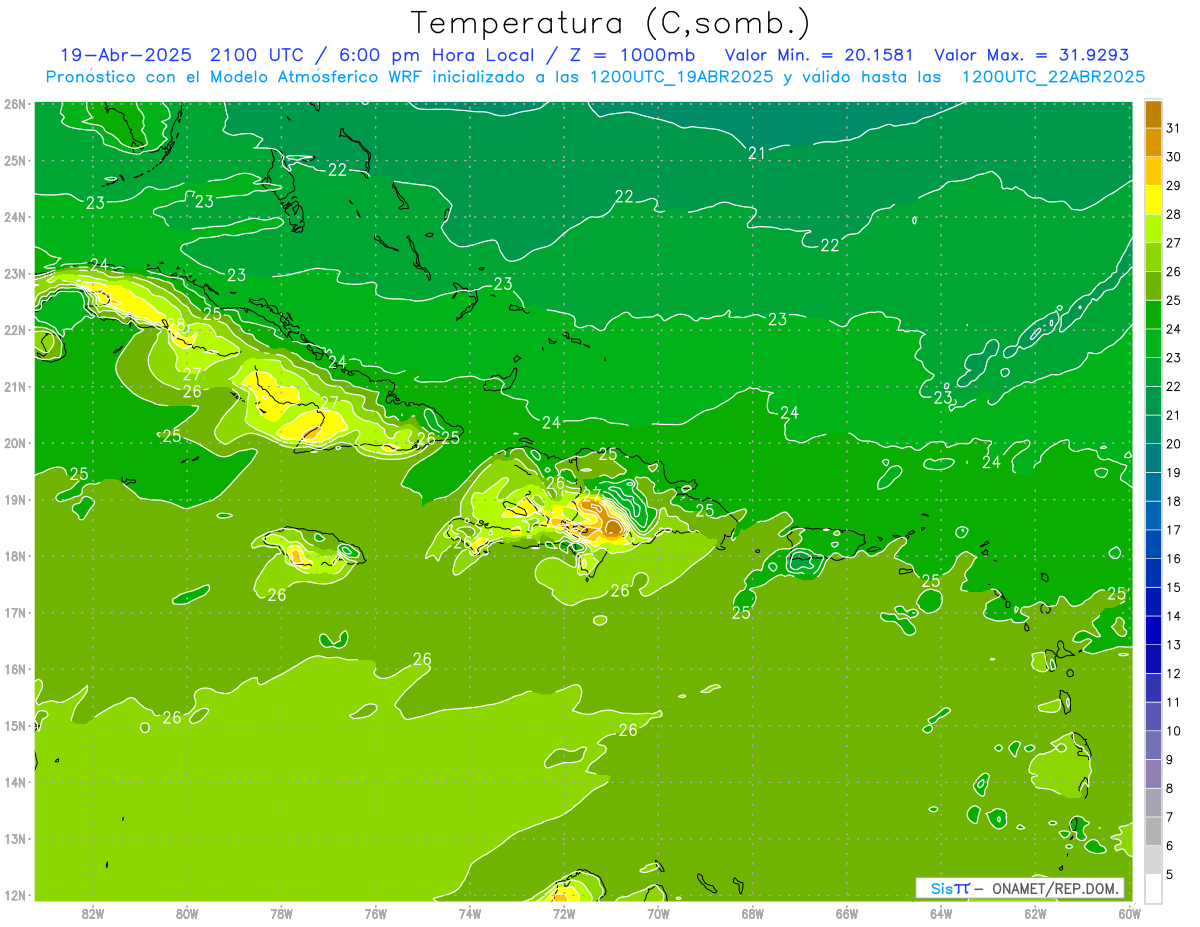Click the 25N latitude axis label
The image size is (1200, 927).
coord(15,160)
